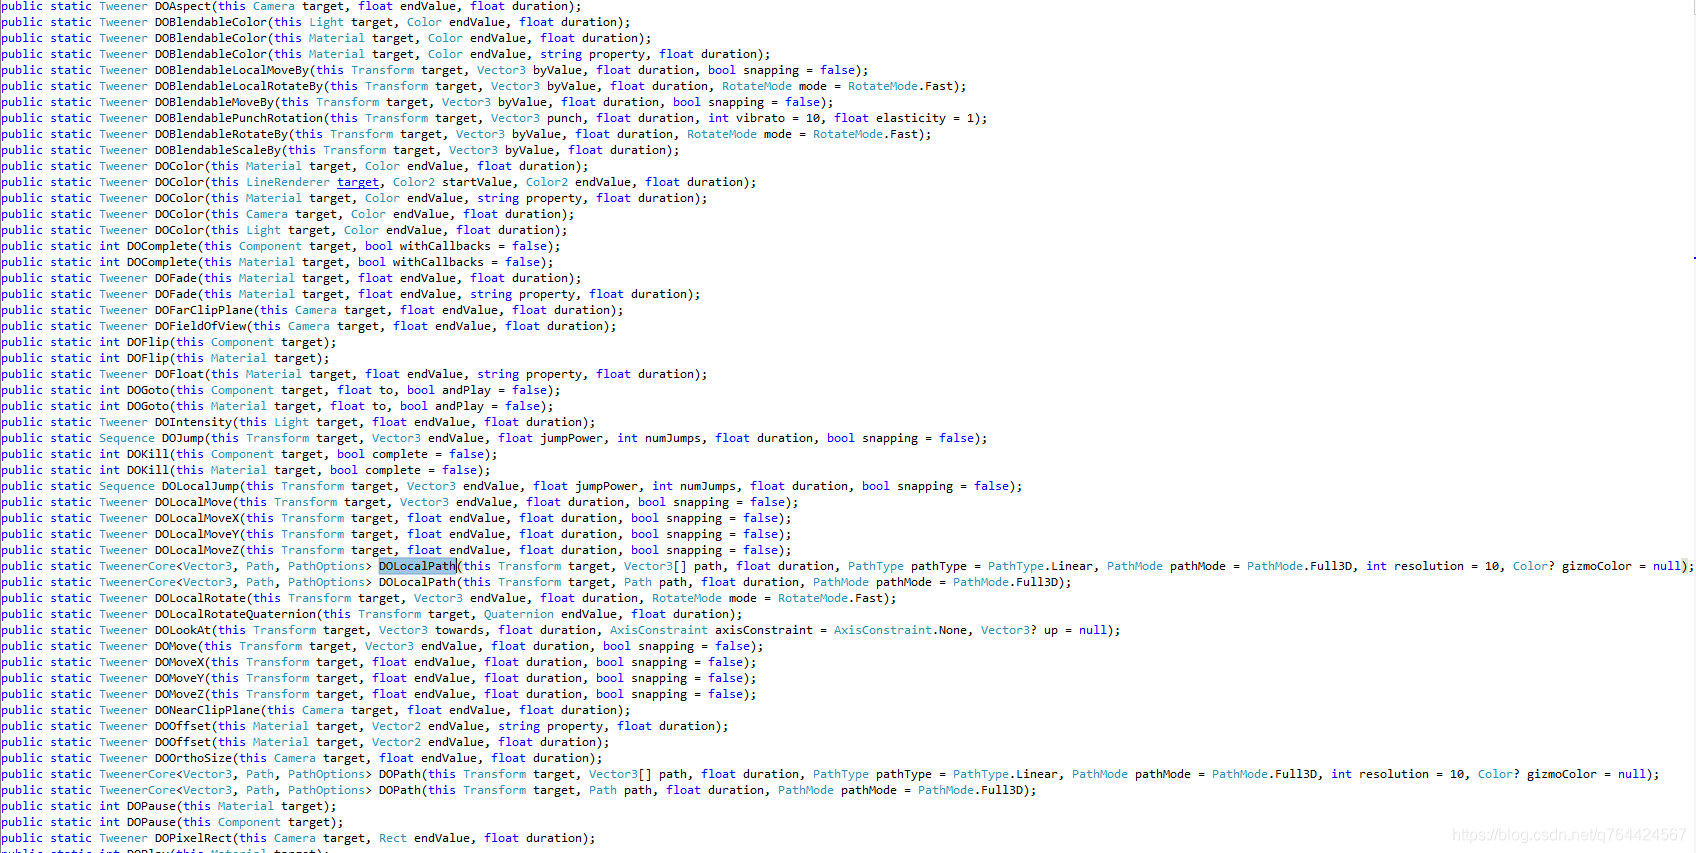Click 'jumpPower' parameter in DOJump line
Image resolution: width=1696 pixels, height=853 pixels.
[572, 438]
